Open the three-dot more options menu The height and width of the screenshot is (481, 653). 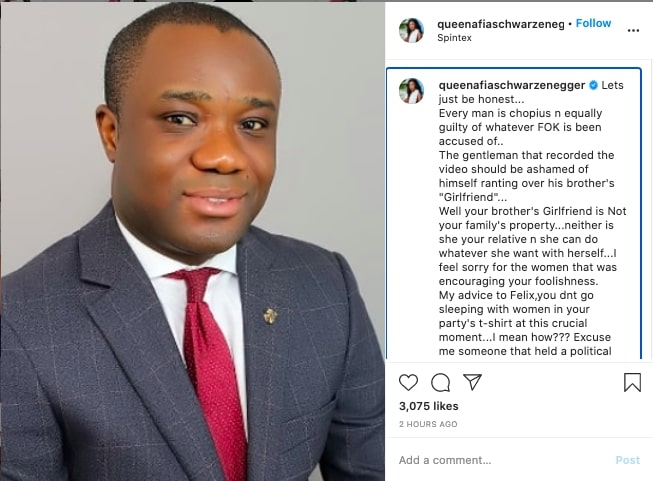pos(633,30)
